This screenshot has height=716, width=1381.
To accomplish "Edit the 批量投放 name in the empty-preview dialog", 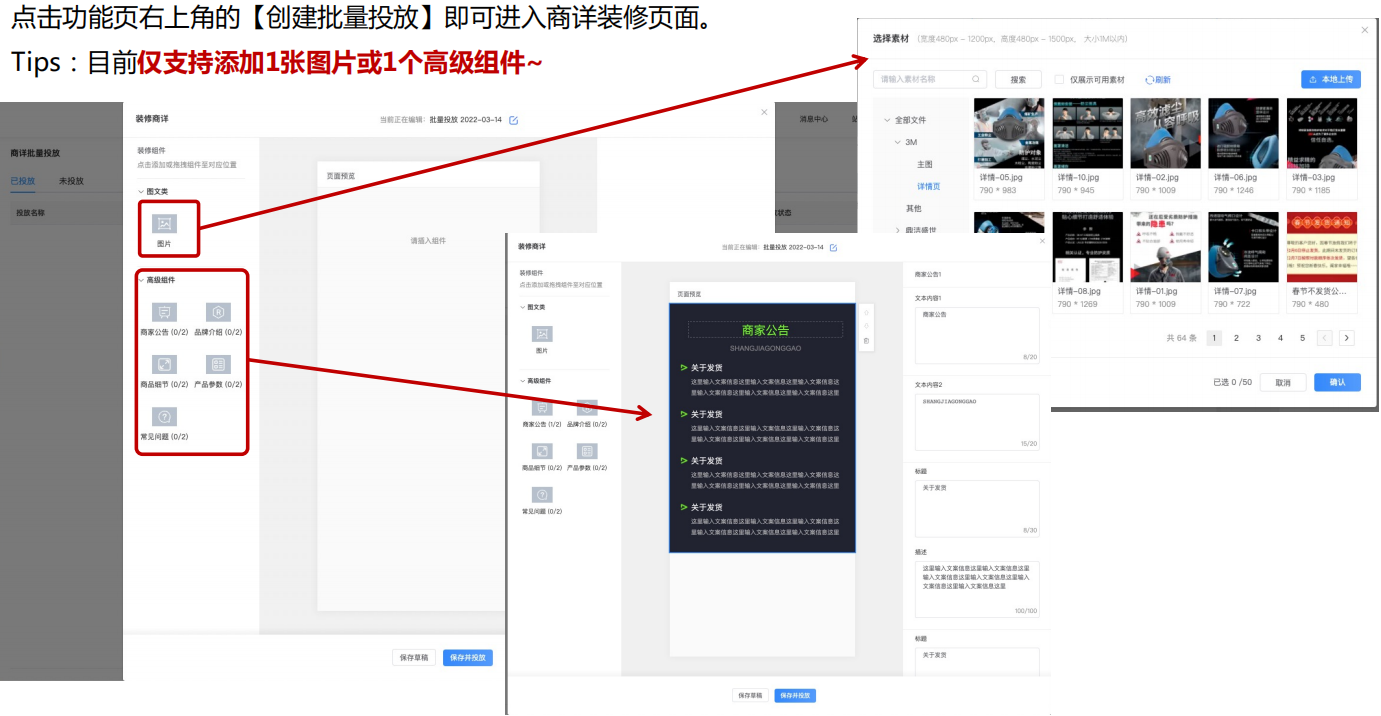I will [x=514, y=120].
